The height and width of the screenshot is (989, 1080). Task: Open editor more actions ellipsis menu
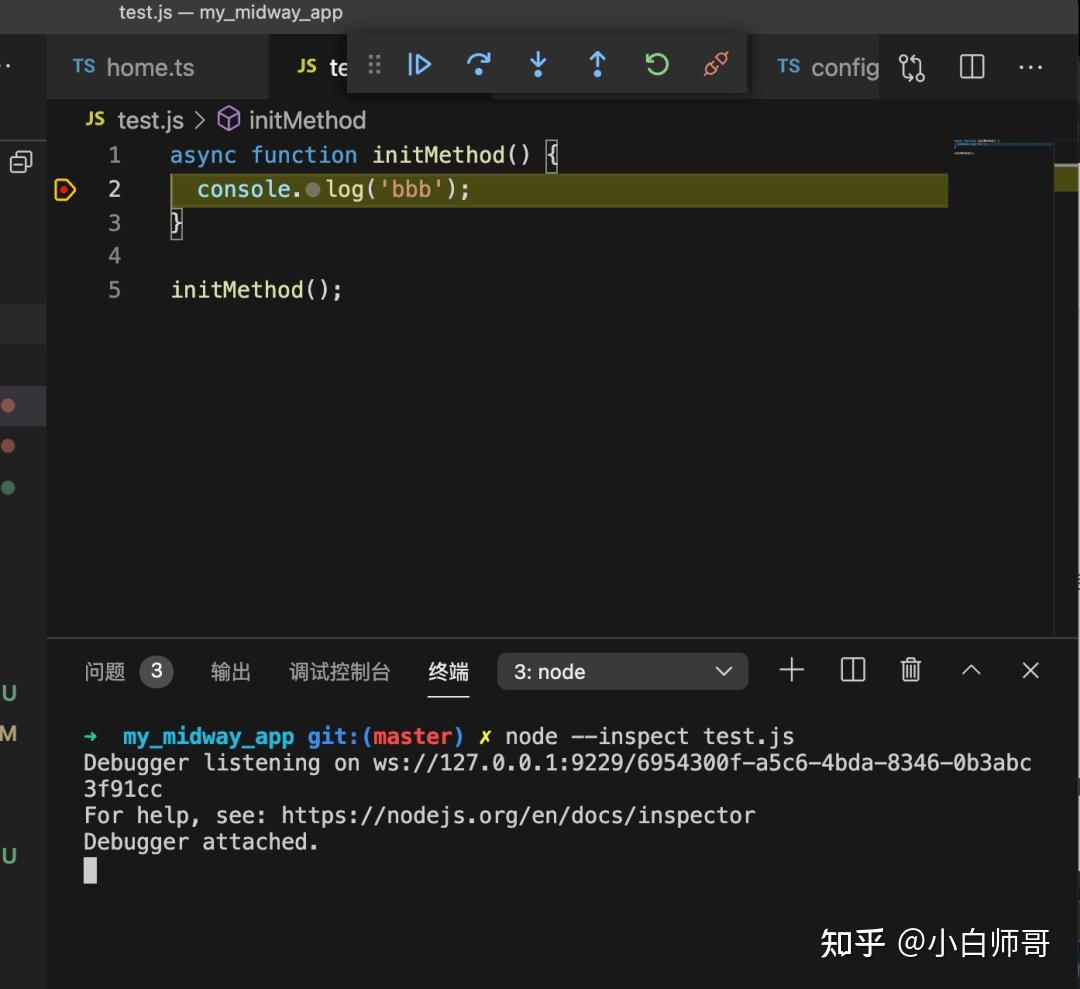[1030, 67]
